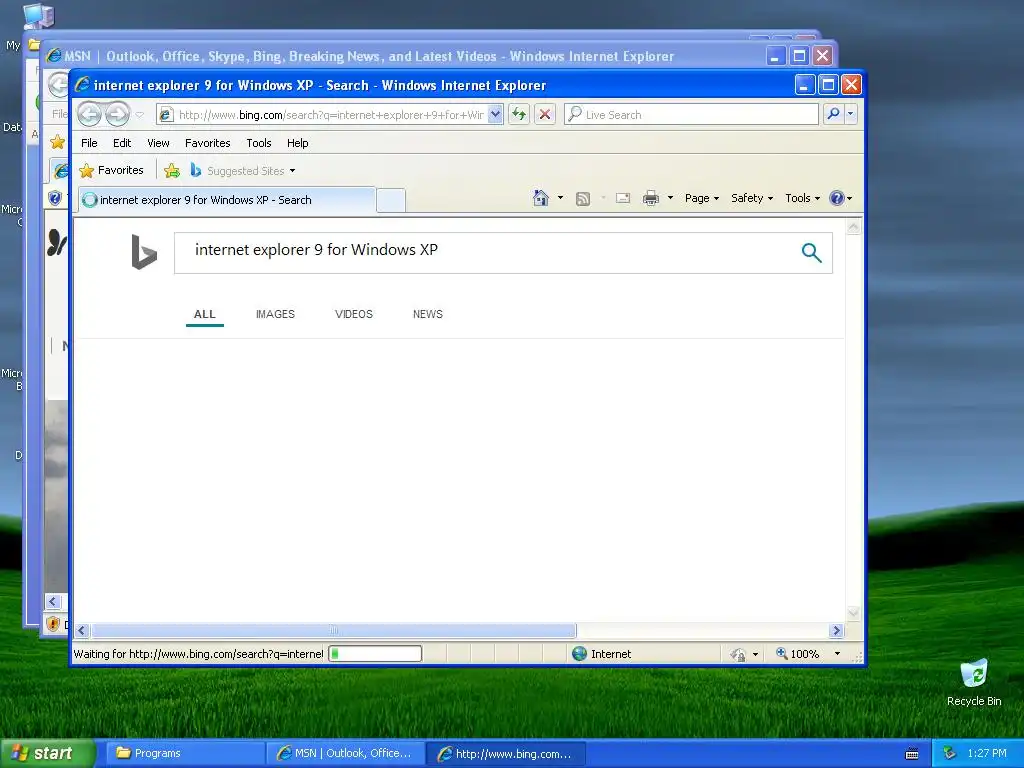Image resolution: width=1024 pixels, height=768 pixels.
Task: Click the keyboard icon in the taskbar
Action: click(912, 754)
